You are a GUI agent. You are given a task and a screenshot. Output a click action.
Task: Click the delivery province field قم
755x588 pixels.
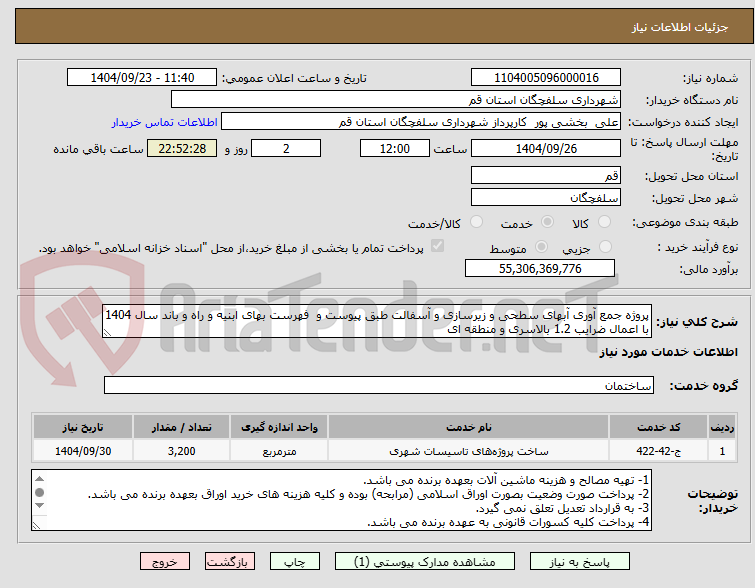point(546,175)
